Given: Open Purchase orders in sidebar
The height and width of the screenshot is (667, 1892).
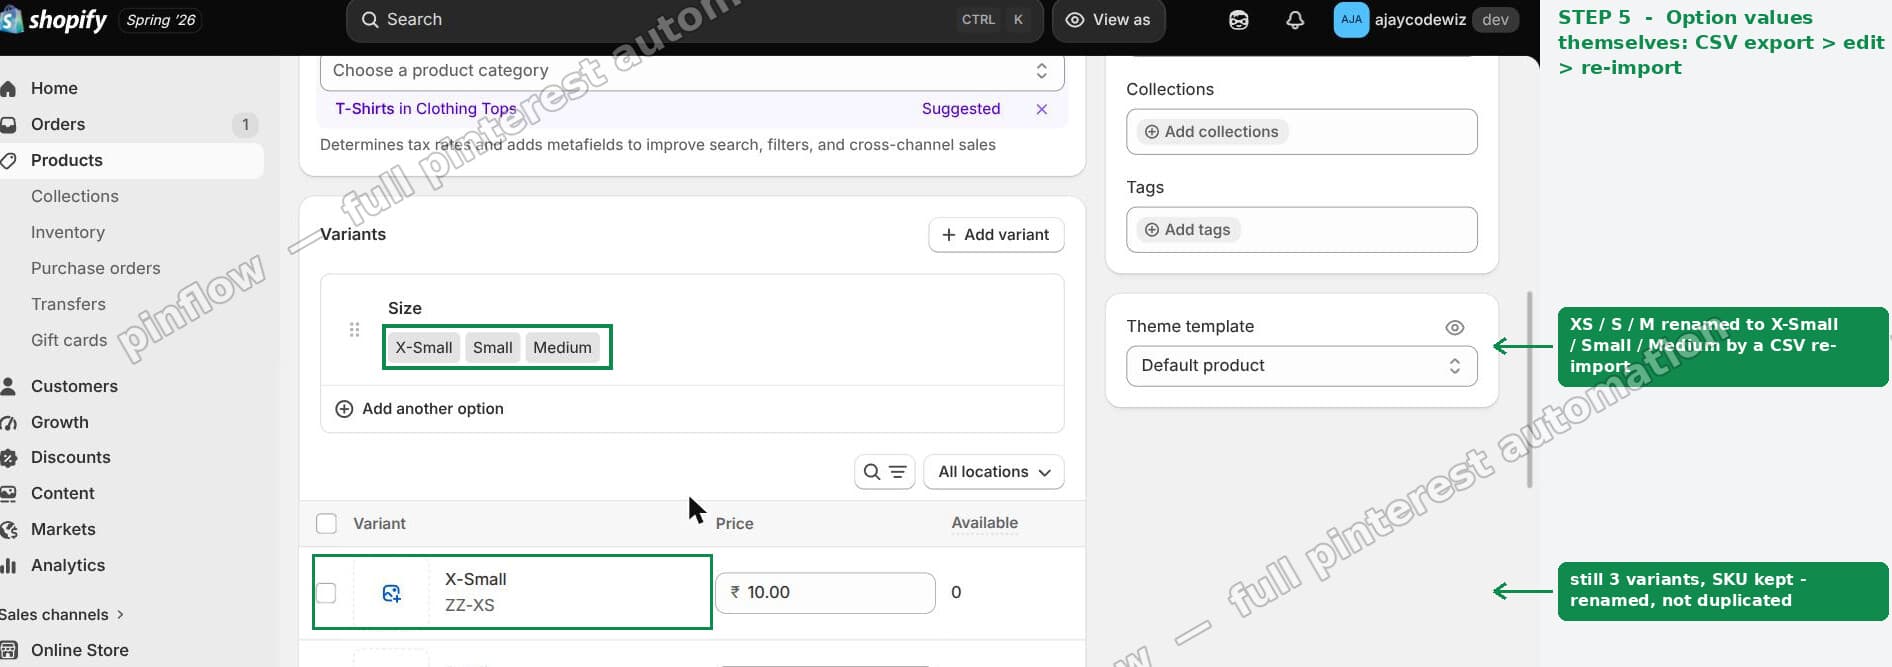Looking at the screenshot, I should [x=96, y=269].
